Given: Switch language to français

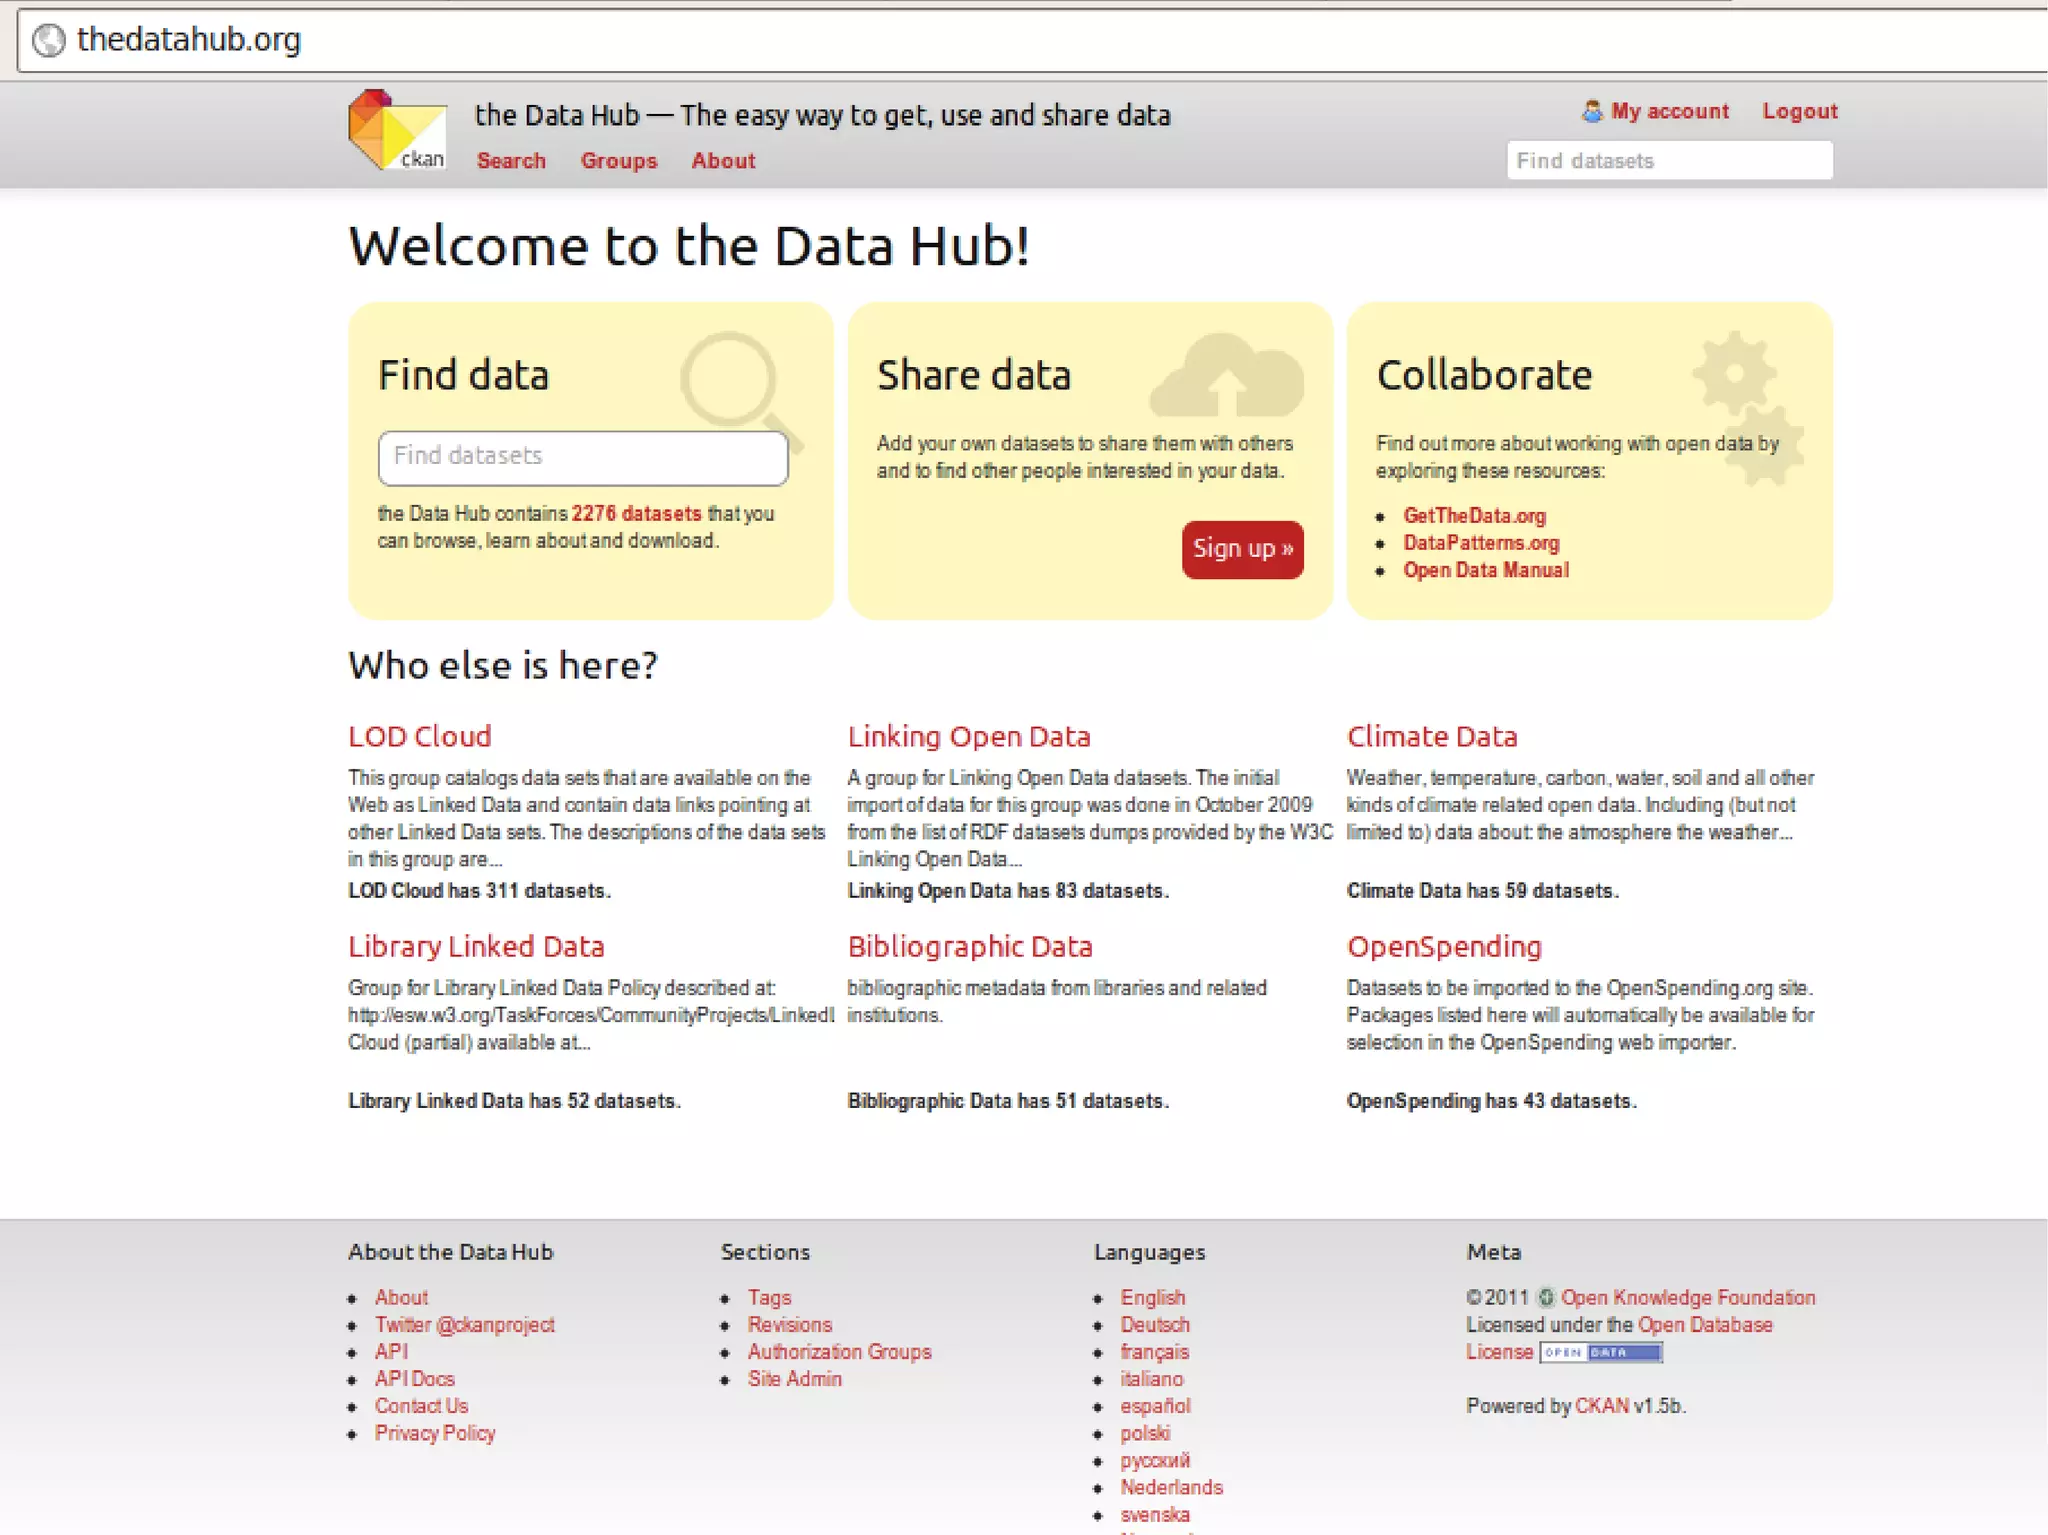Looking at the screenshot, I should (1154, 1352).
